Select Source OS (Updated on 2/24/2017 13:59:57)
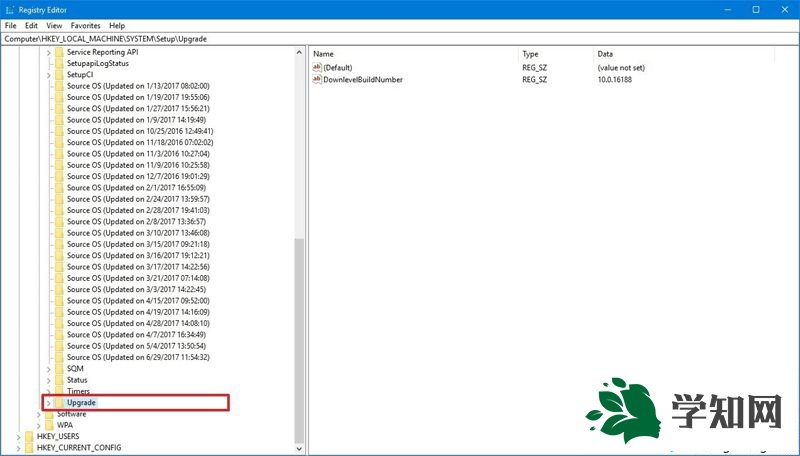 [x=138, y=199]
